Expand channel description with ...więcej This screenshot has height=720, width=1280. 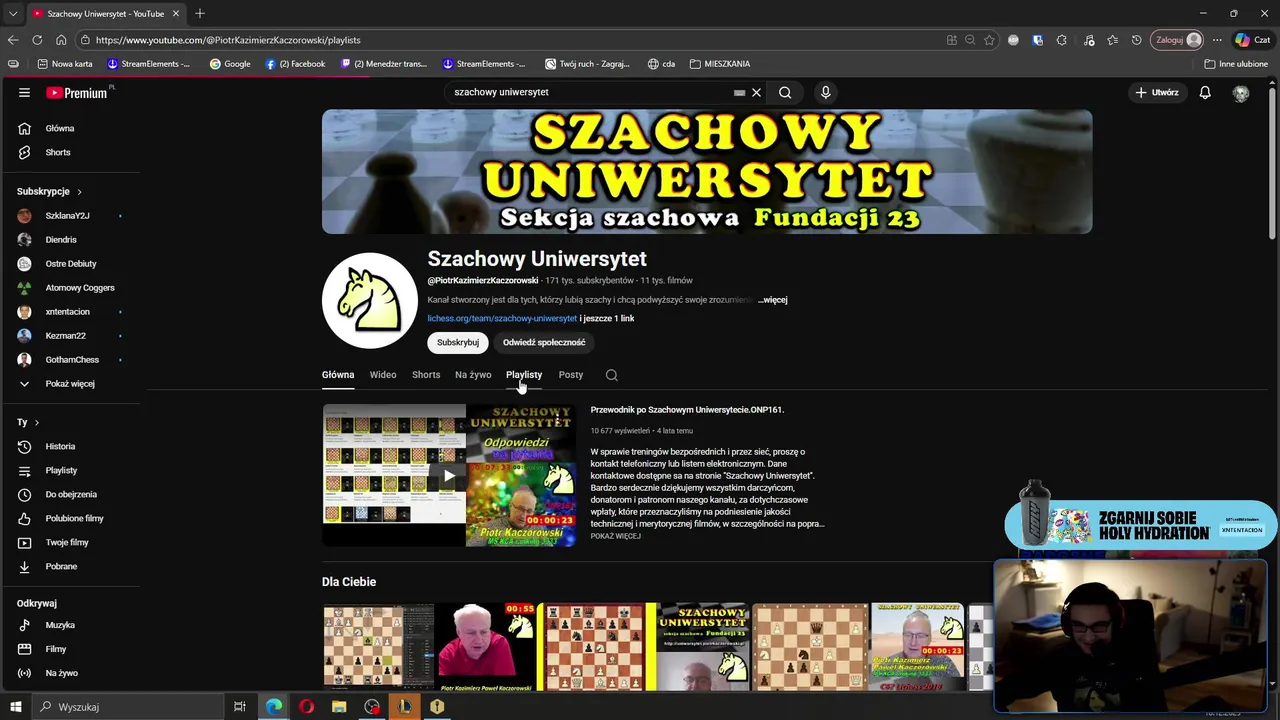[x=773, y=300]
